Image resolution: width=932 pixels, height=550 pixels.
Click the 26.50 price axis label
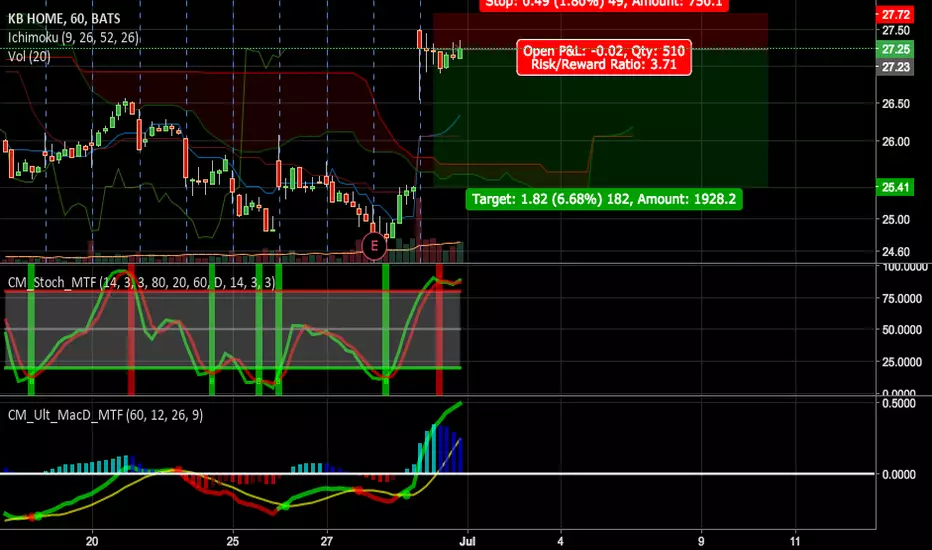pos(896,104)
